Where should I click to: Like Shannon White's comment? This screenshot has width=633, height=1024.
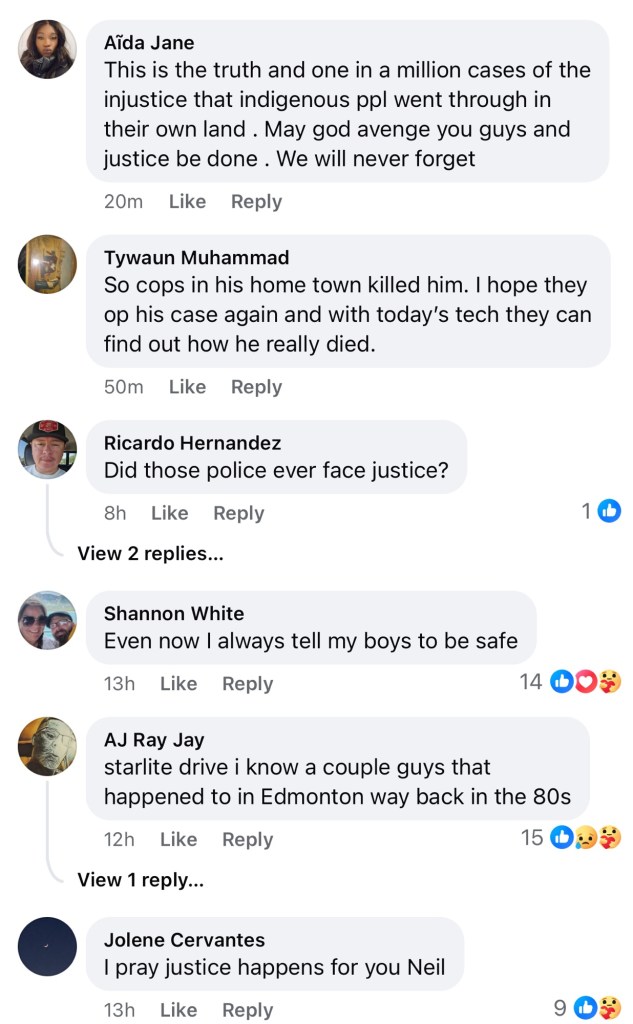click(178, 683)
